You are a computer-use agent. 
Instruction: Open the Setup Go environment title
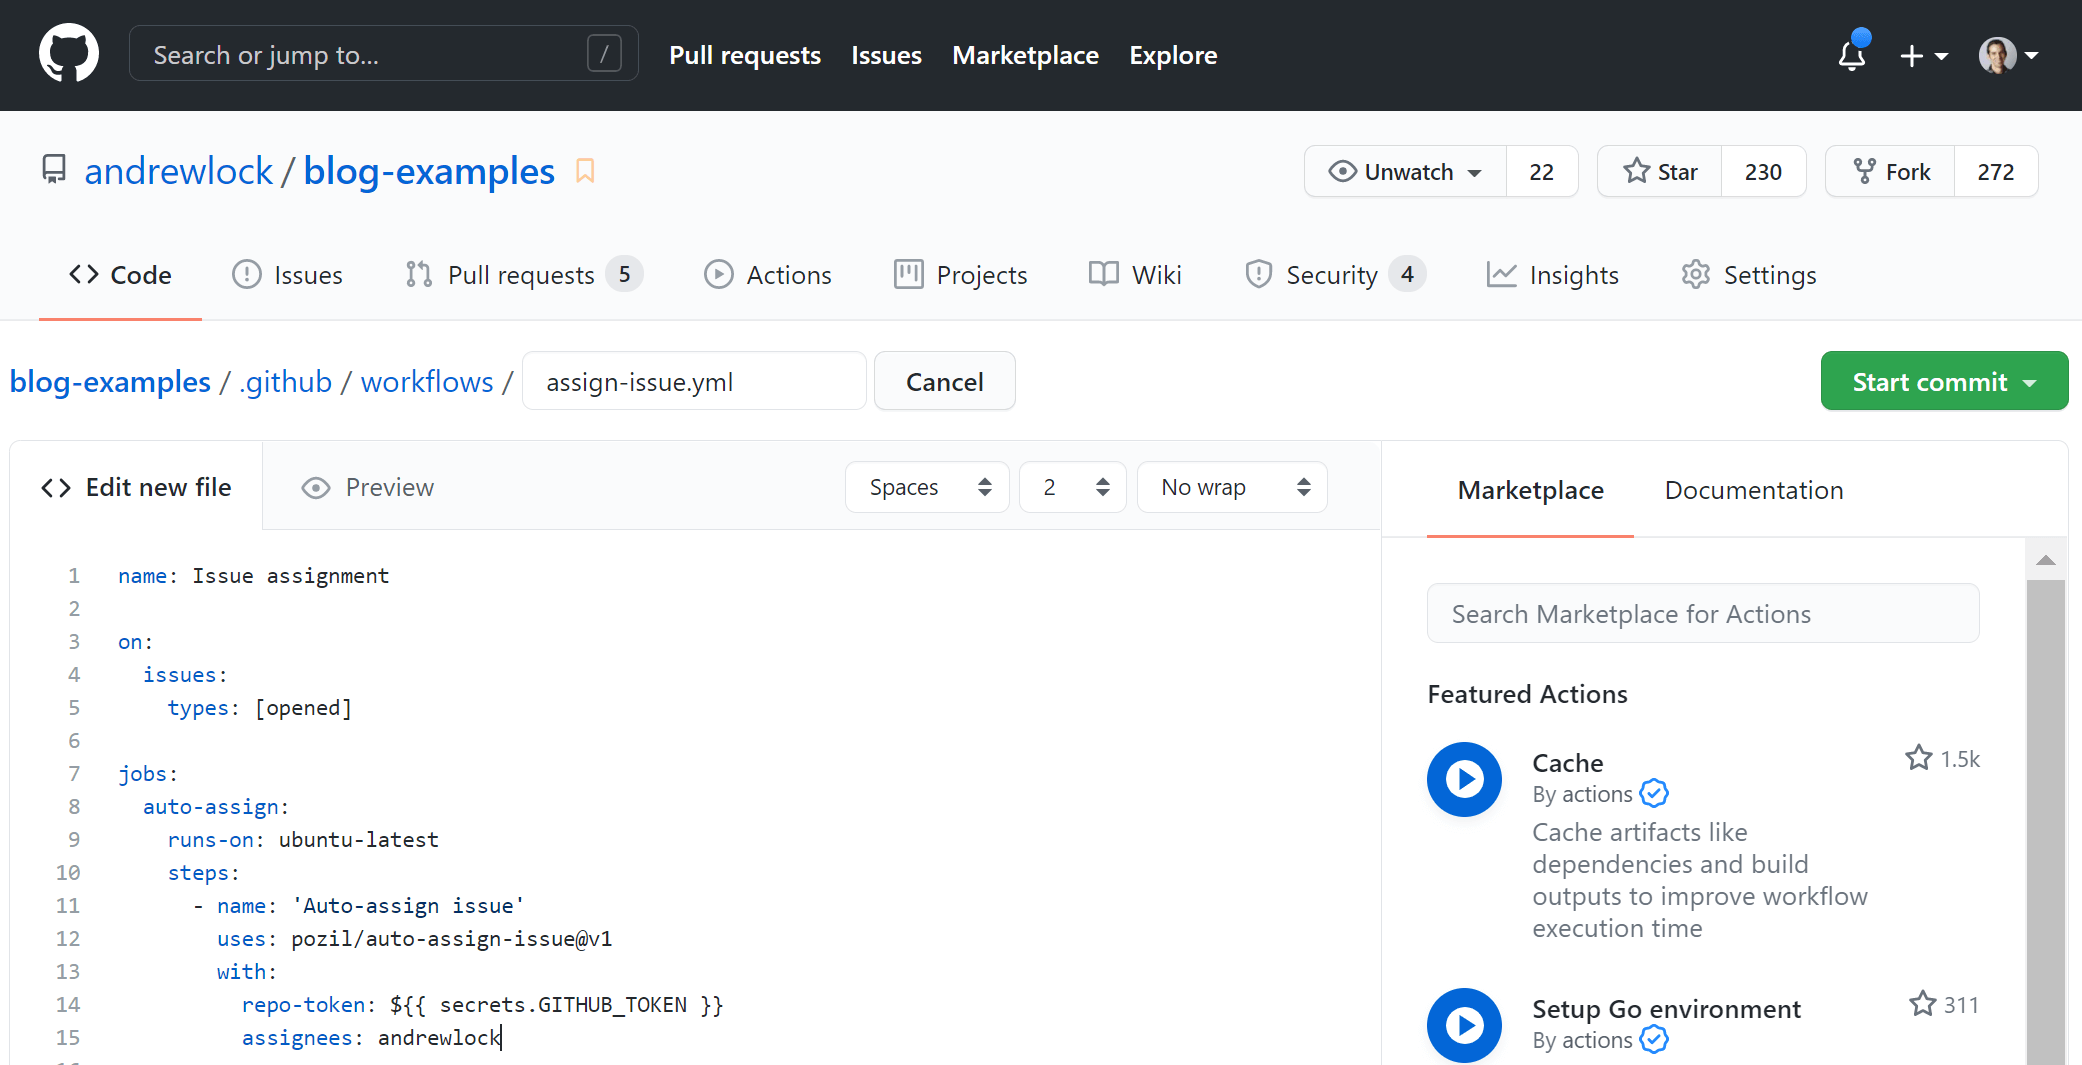1666,1009
